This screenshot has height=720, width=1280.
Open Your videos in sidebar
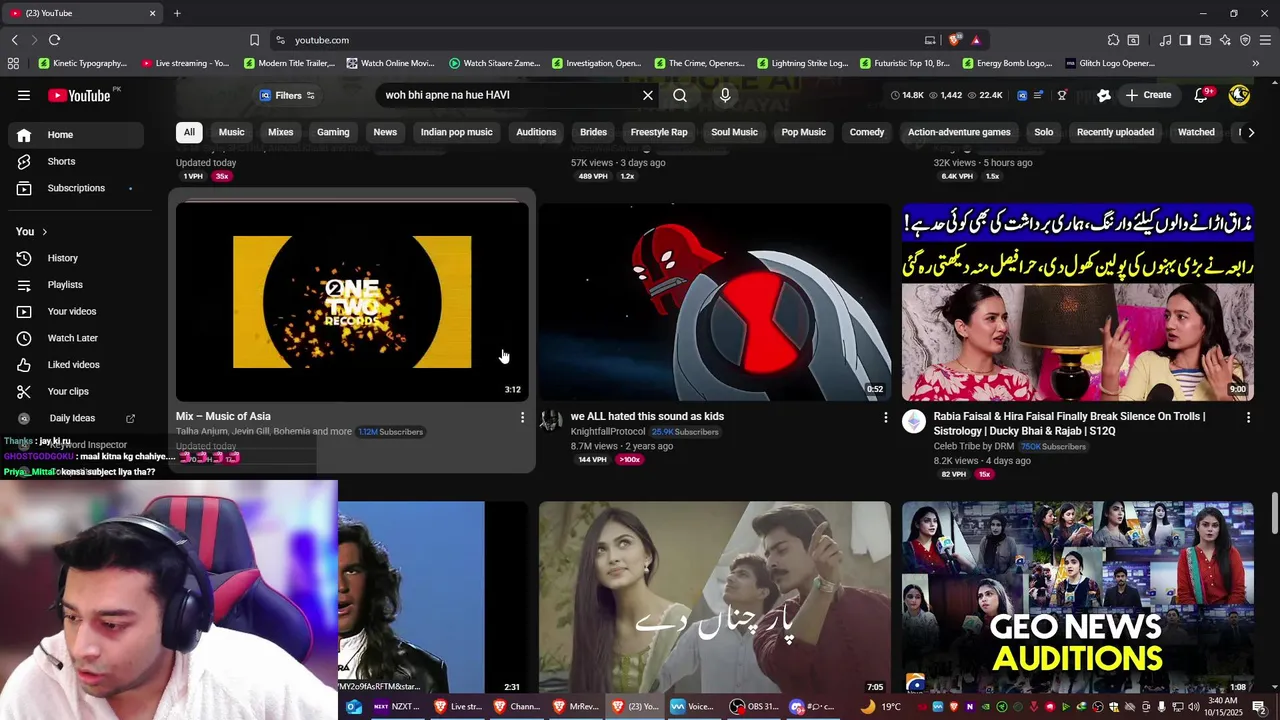pyautogui.click(x=76, y=311)
